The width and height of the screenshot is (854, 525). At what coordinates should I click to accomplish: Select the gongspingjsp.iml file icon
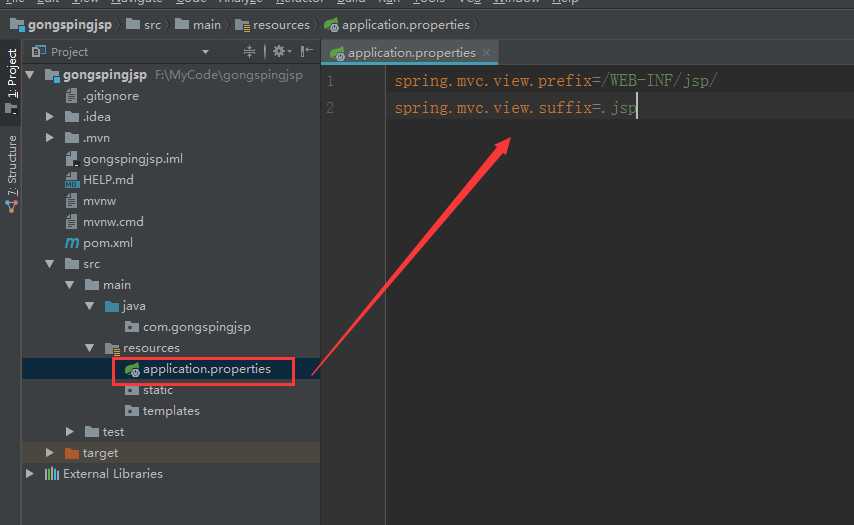(x=71, y=159)
